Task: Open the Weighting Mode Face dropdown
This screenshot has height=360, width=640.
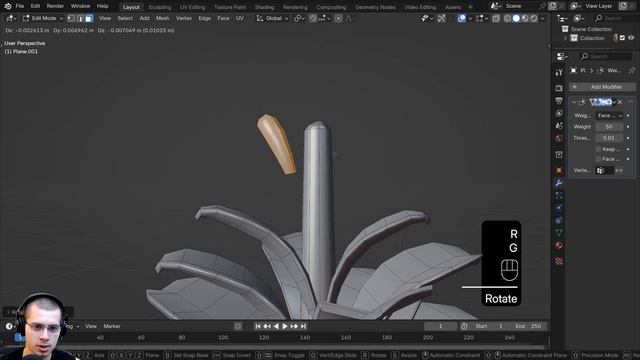Action: point(609,116)
